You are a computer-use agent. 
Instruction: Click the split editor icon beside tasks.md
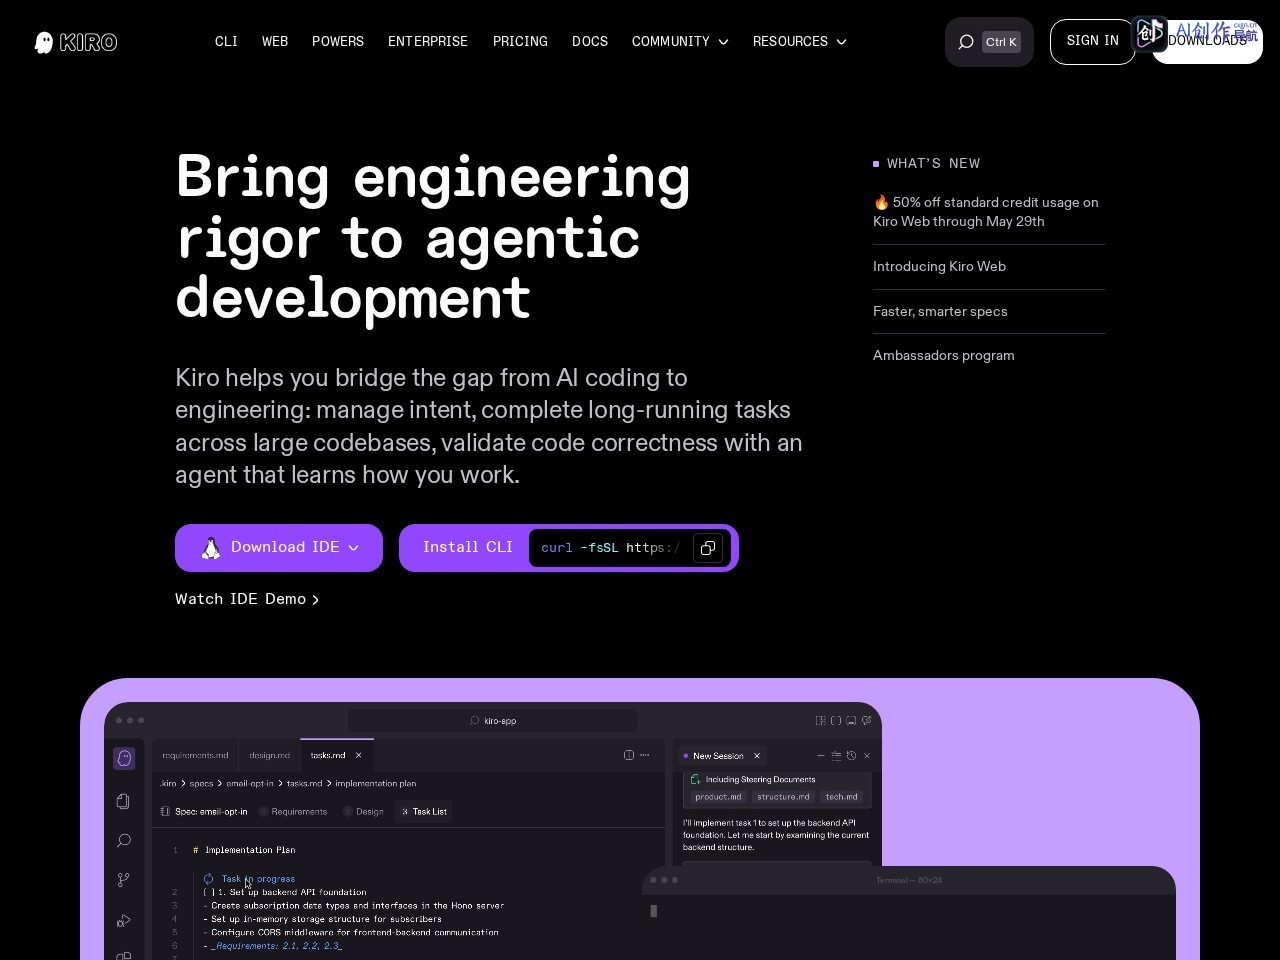pyautogui.click(x=629, y=755)
